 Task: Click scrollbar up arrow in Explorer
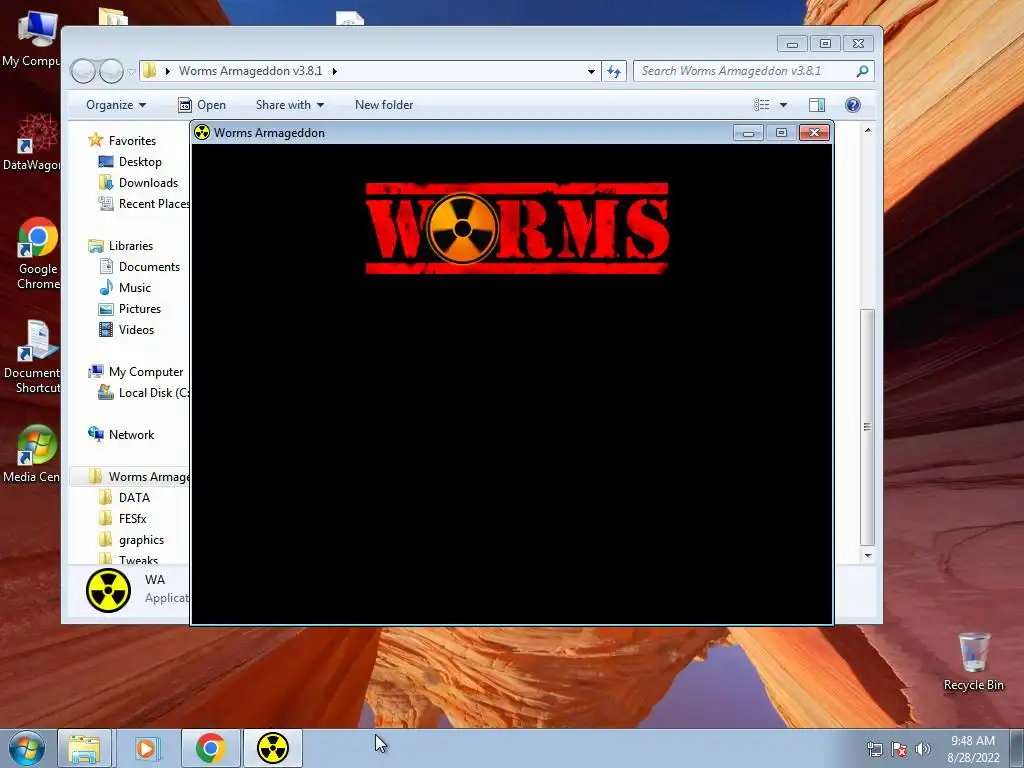[x=867, y=131]
